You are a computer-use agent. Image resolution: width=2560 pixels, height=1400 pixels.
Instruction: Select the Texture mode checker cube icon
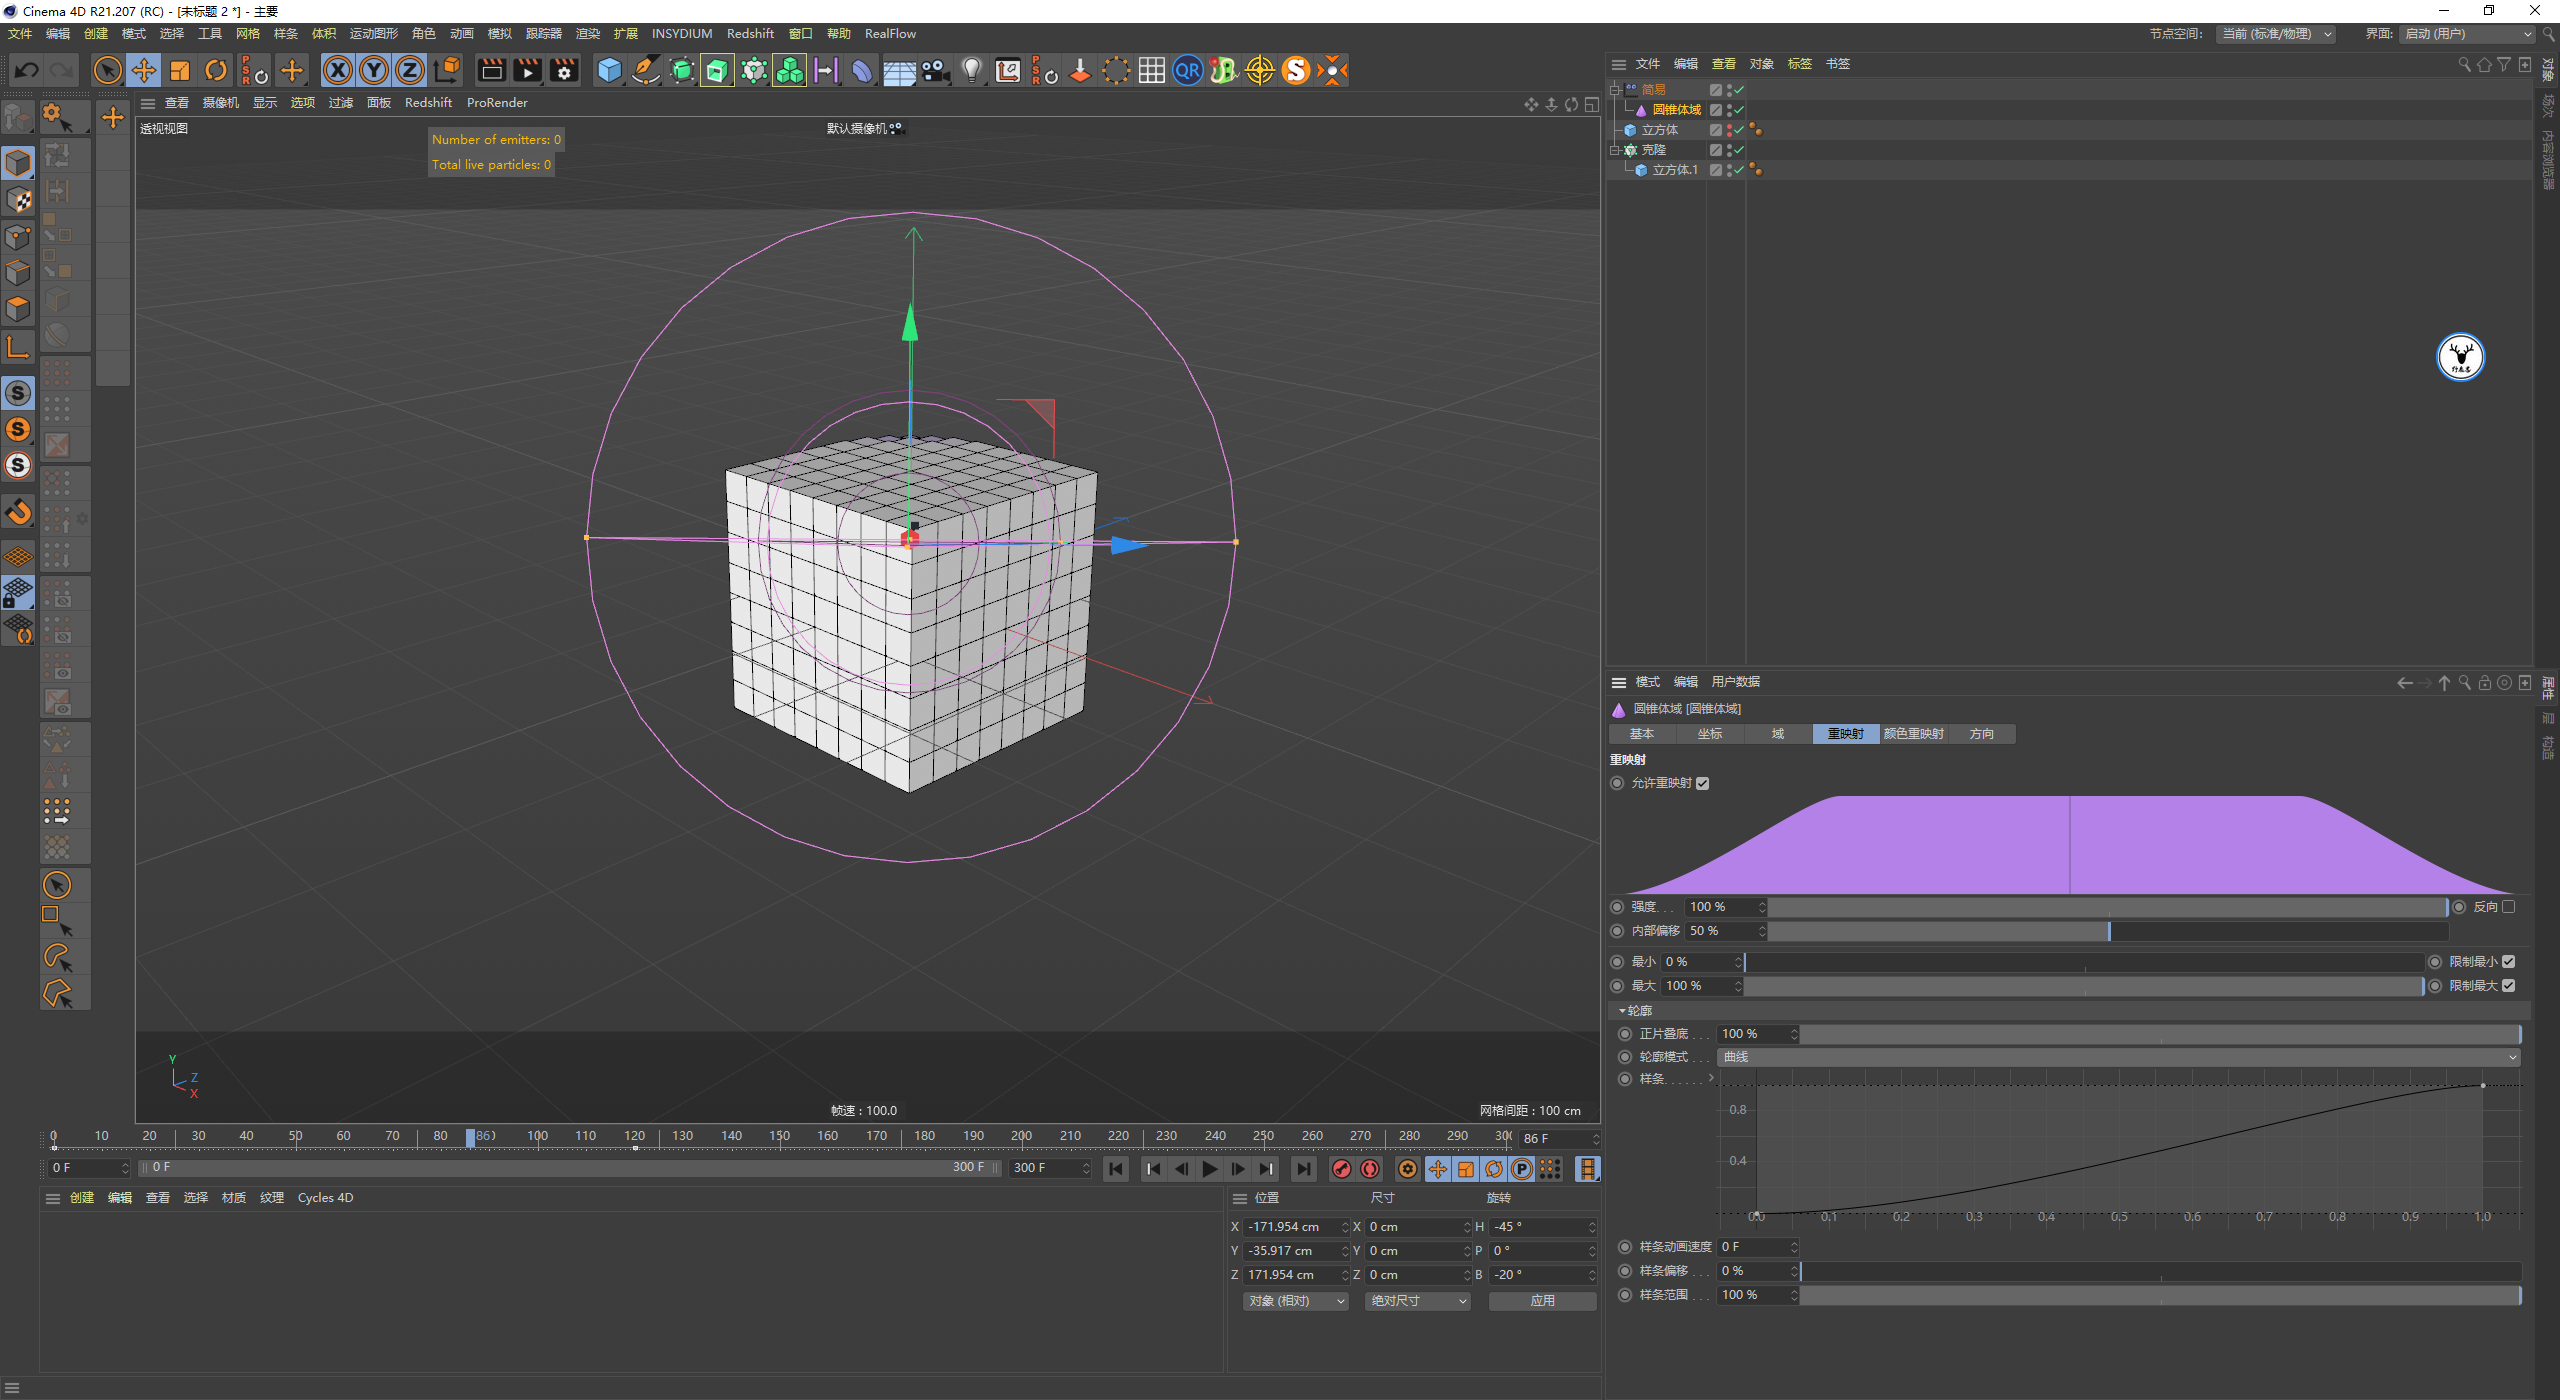[18, 199]
